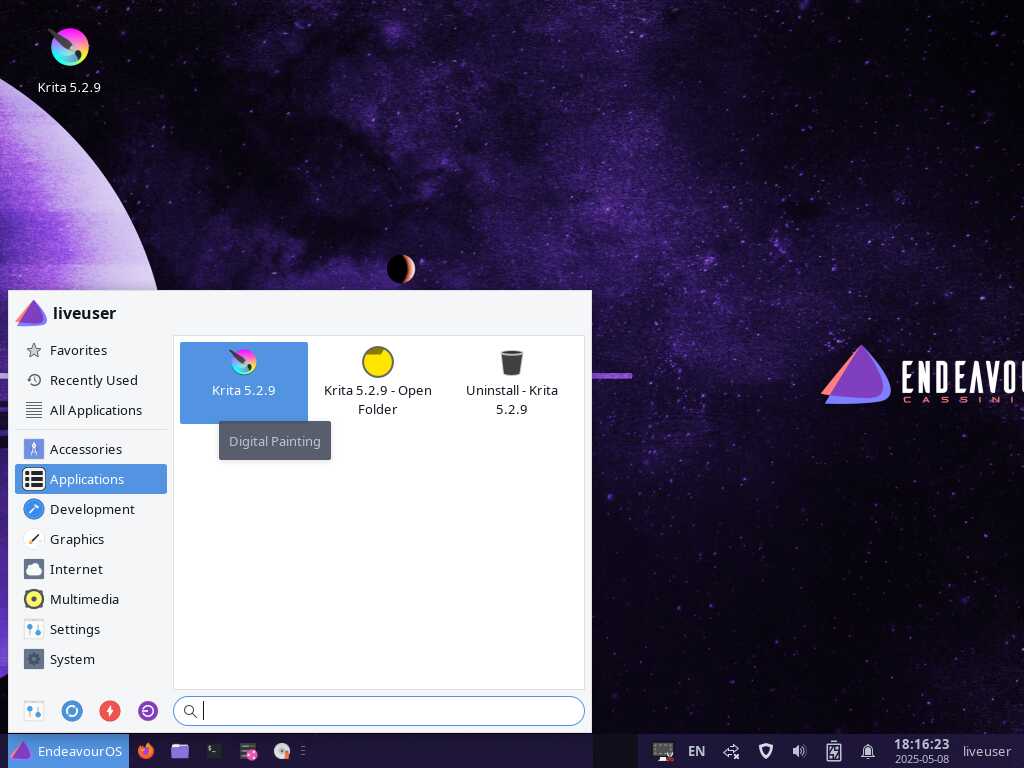Open notifications bell icon
This screenshot has width=1024, height=768.
point(868,751)
